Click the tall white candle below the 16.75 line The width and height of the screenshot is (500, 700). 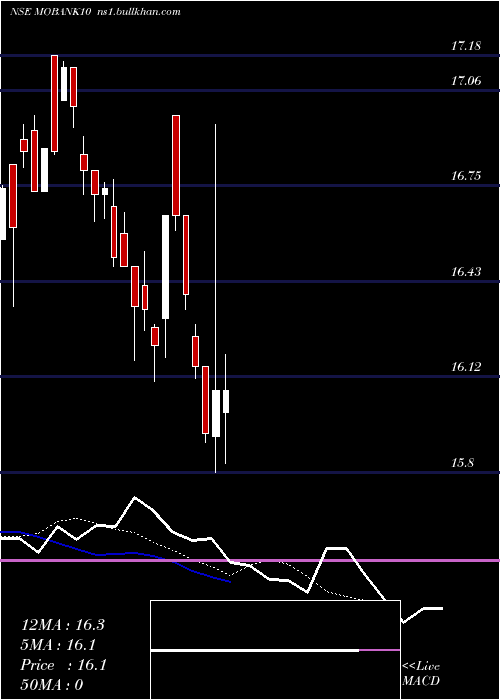pyautogui.click(x=165, y=267)
